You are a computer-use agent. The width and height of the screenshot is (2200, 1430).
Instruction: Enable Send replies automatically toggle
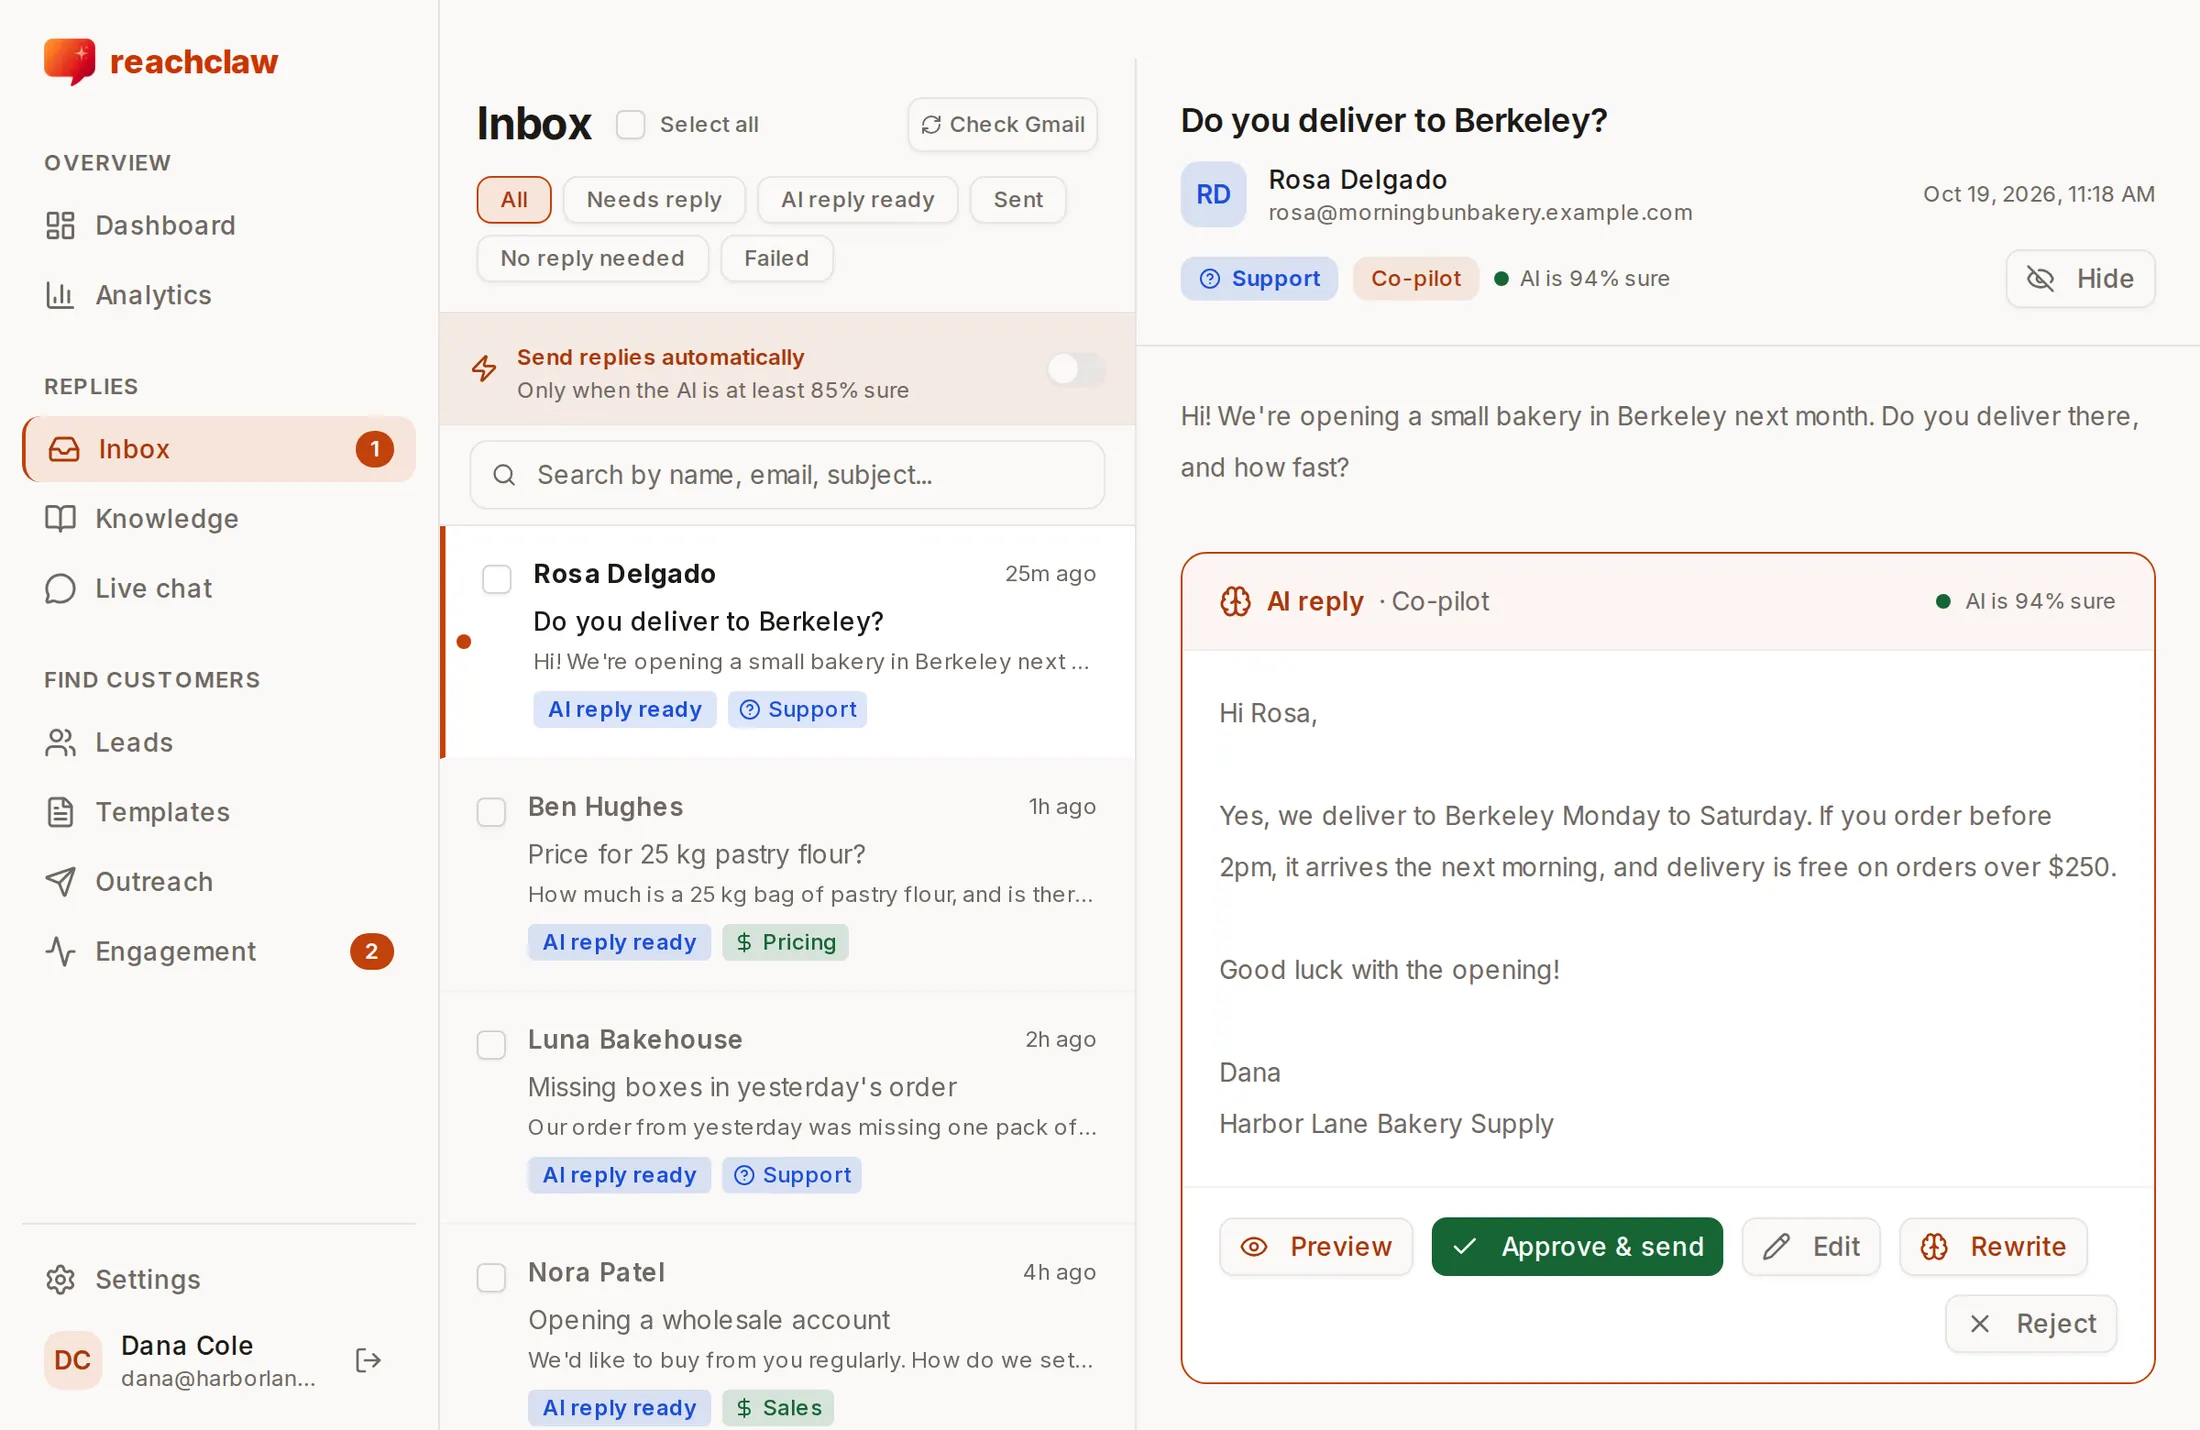pyautogui.click(x=1076, y=369)
